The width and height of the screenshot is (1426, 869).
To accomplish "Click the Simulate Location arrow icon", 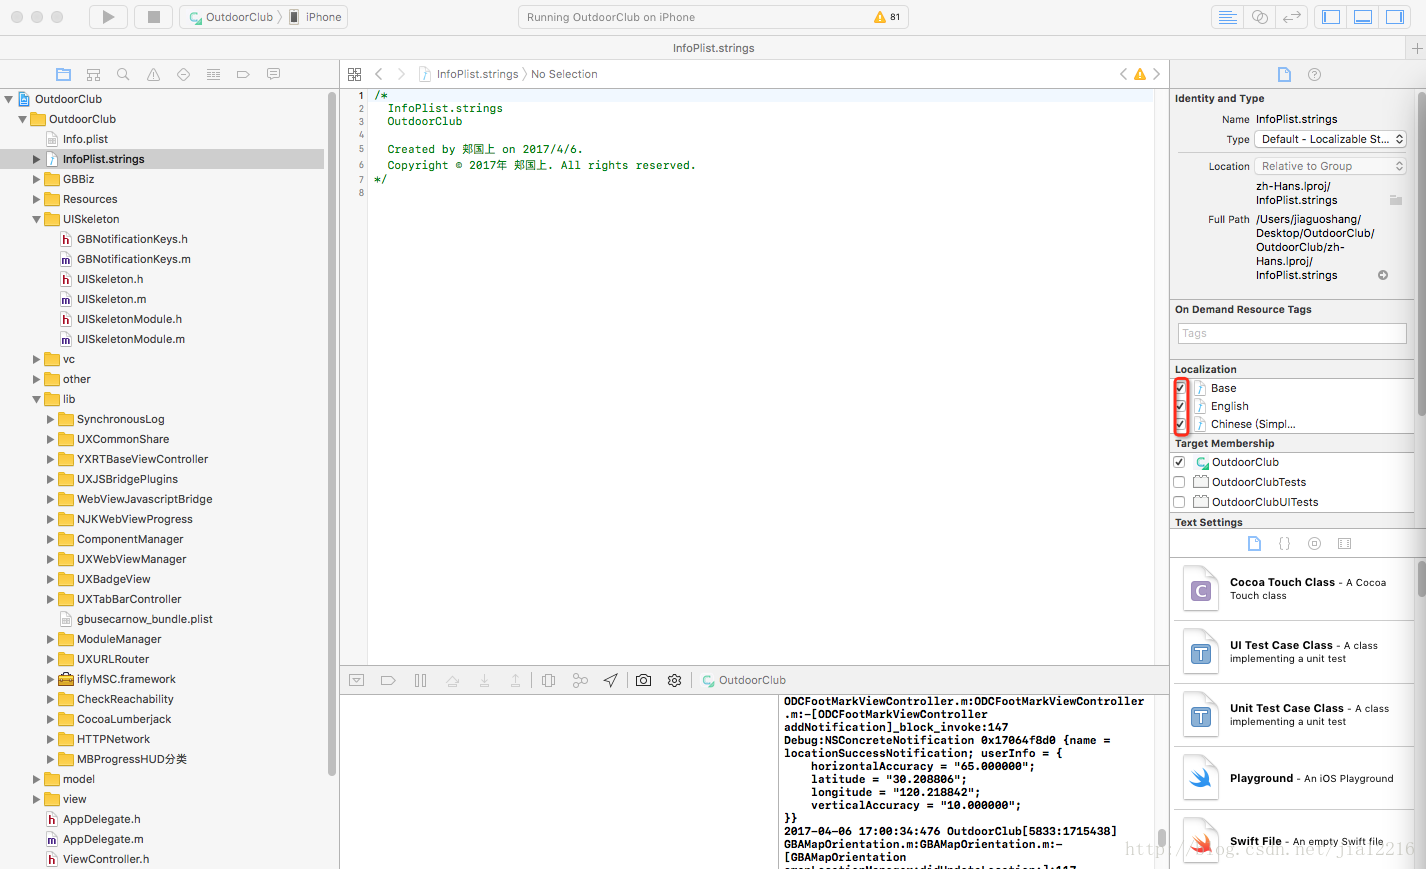I will [610, 680].
